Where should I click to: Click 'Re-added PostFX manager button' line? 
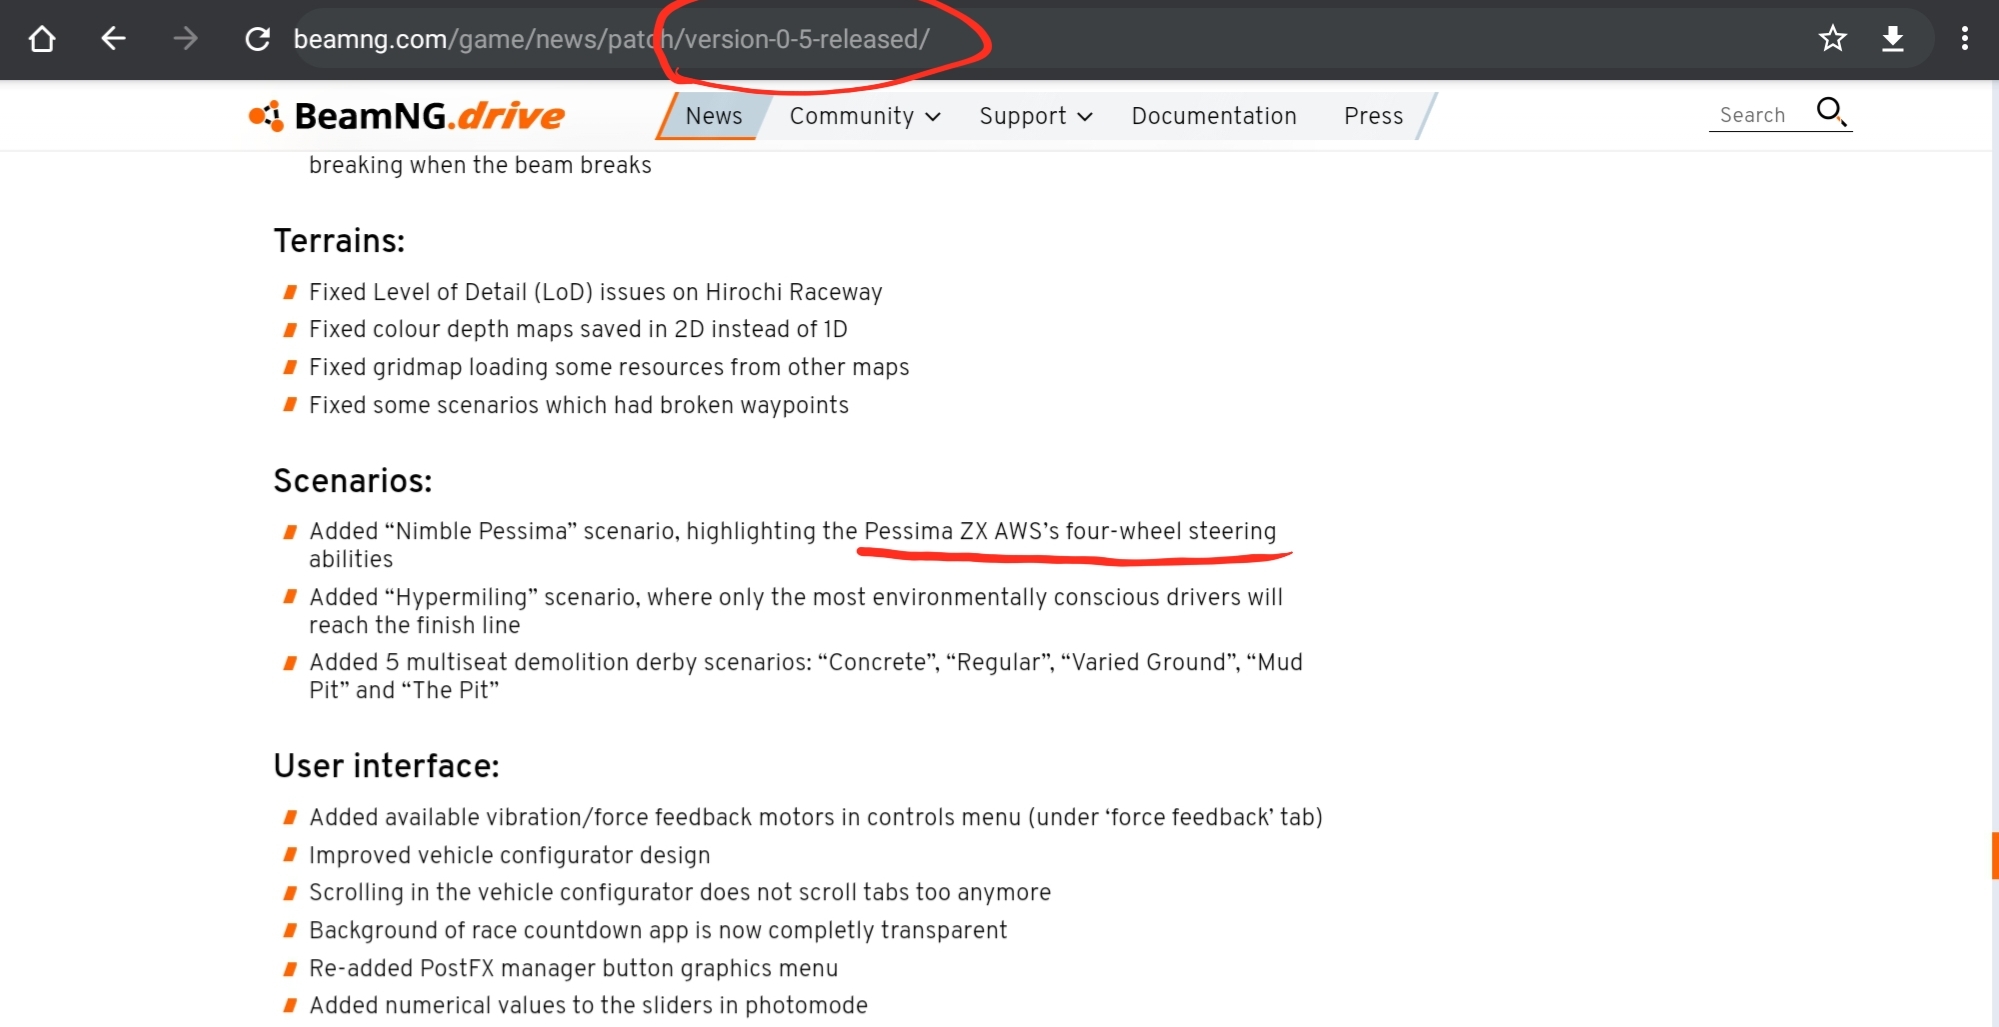pyautogui.click(x=574, y=968)
